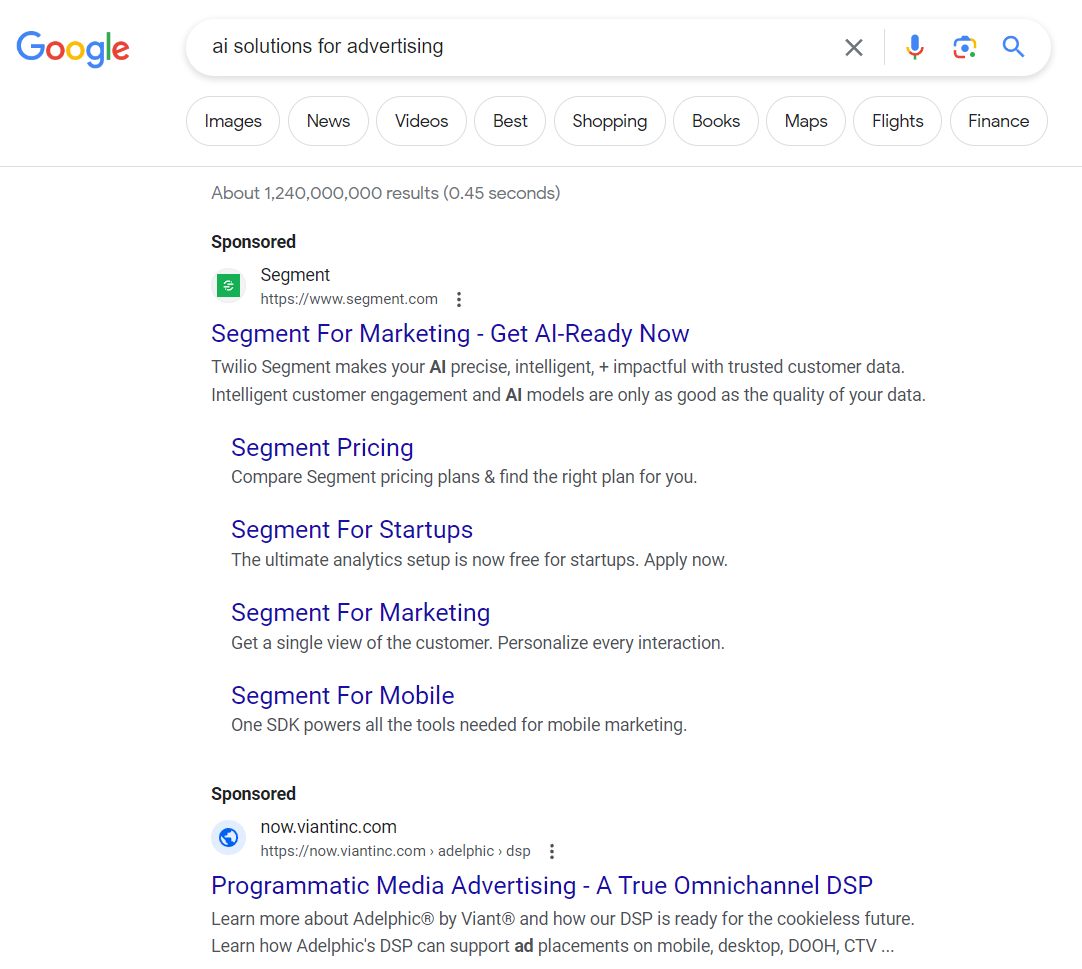The image size is (1082, 969).
Task: Click the globe favicon for now.viantinc.com
Action: click(x=229, y=838)
